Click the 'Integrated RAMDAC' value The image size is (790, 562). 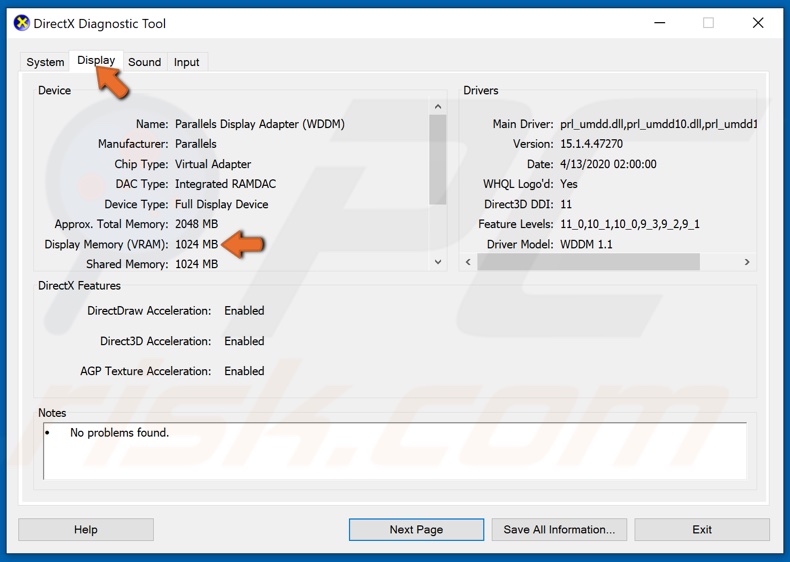click(x=225, y=184)
